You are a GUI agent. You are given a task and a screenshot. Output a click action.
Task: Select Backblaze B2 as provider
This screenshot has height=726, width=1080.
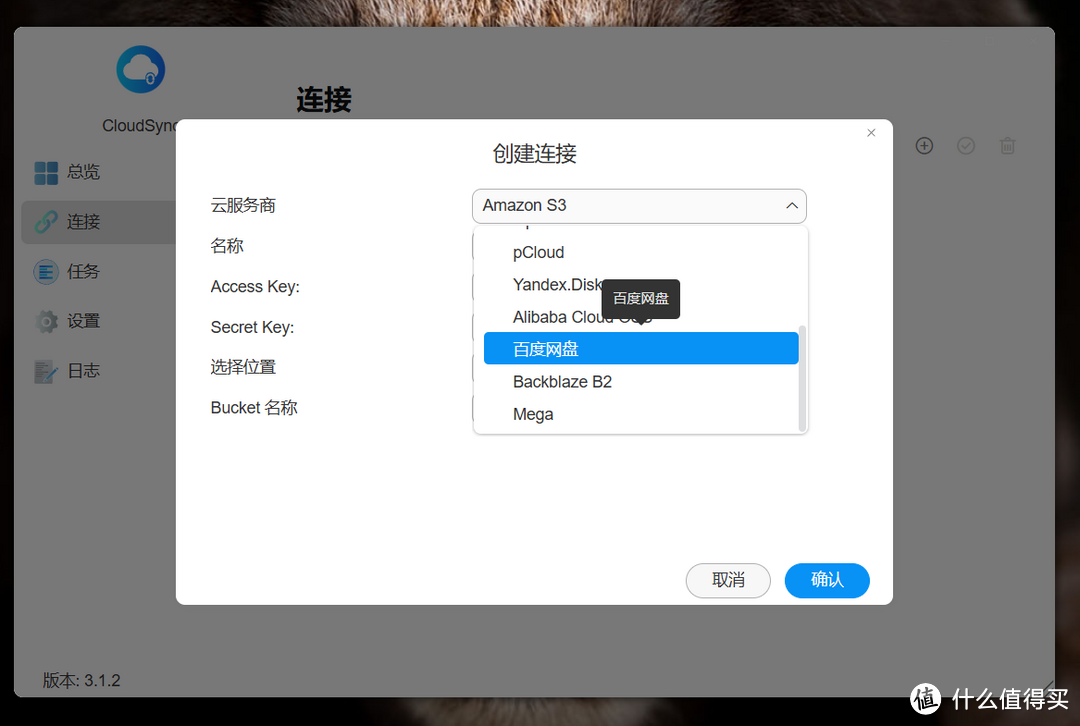[x=562, y=381]
